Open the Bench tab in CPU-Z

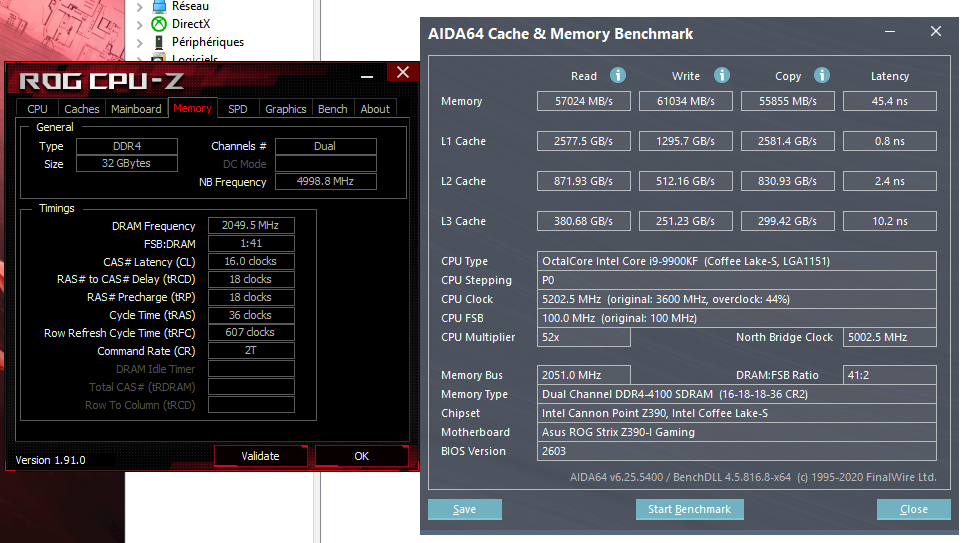[333, 108]
